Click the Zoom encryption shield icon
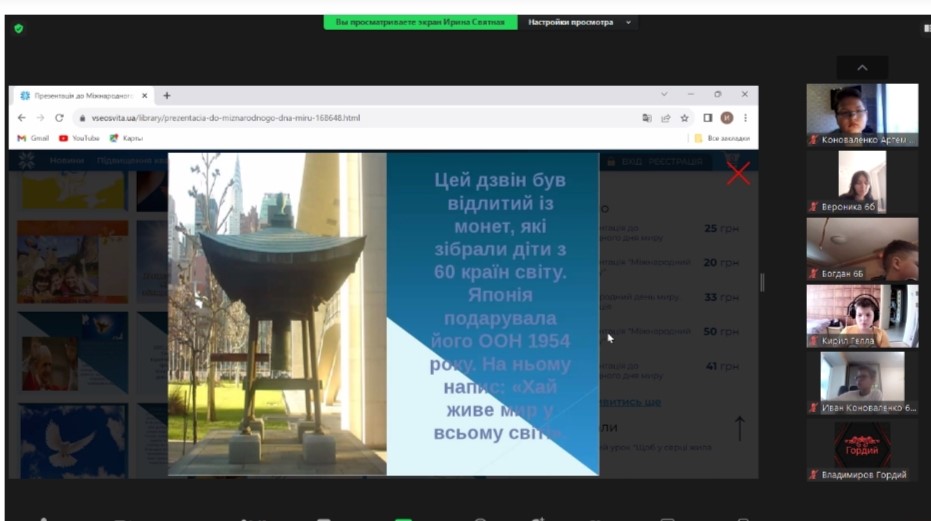The image size is (931, 521). [x=19, y=28]
